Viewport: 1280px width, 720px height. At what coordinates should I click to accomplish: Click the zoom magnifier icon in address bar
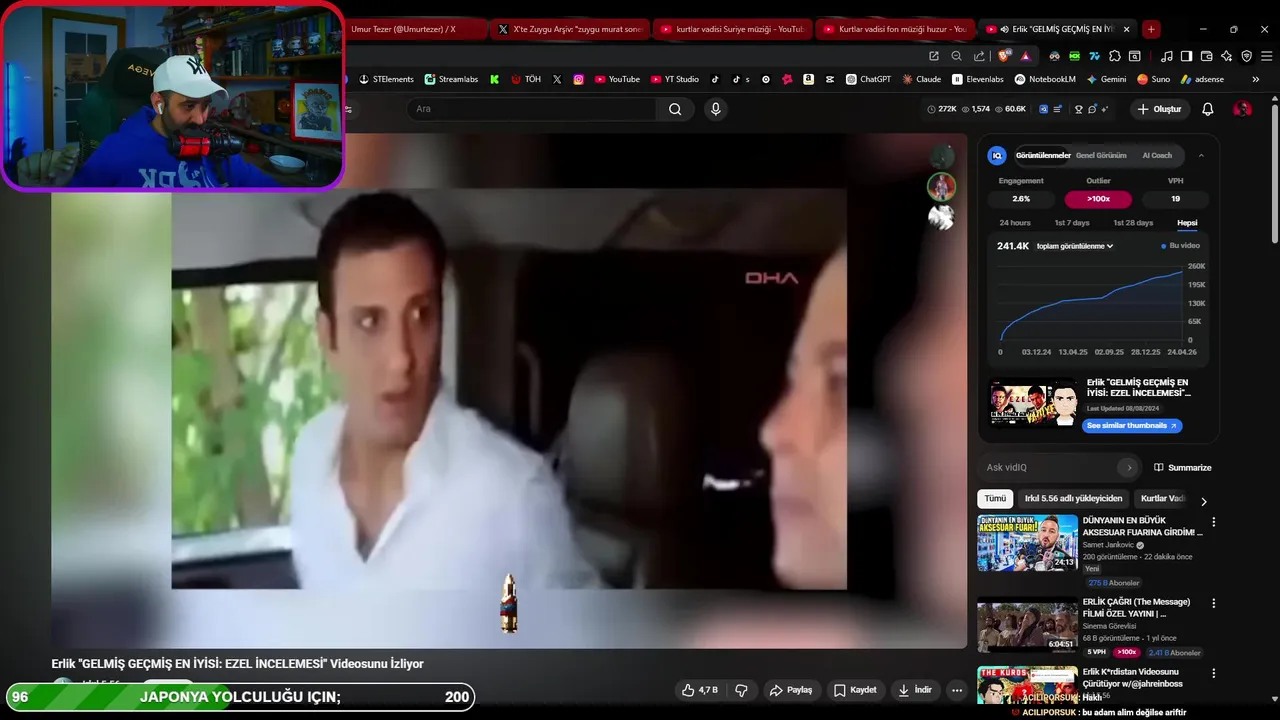(956, 56)
